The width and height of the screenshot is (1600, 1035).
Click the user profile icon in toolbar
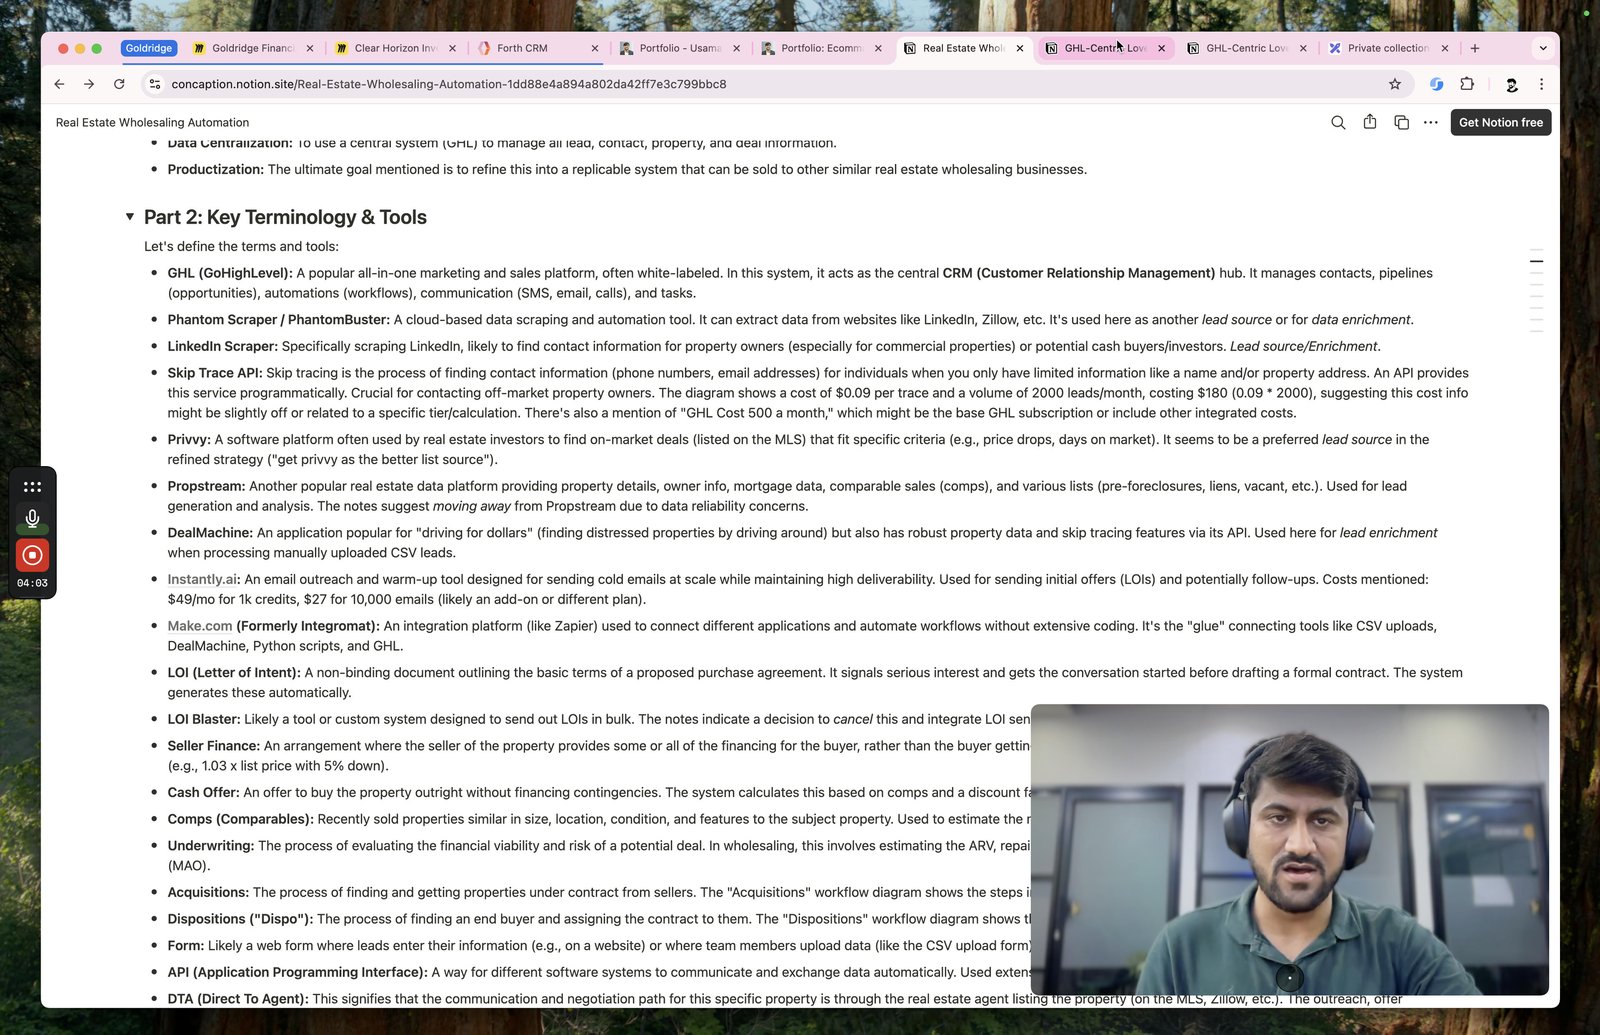[1511, 84]
